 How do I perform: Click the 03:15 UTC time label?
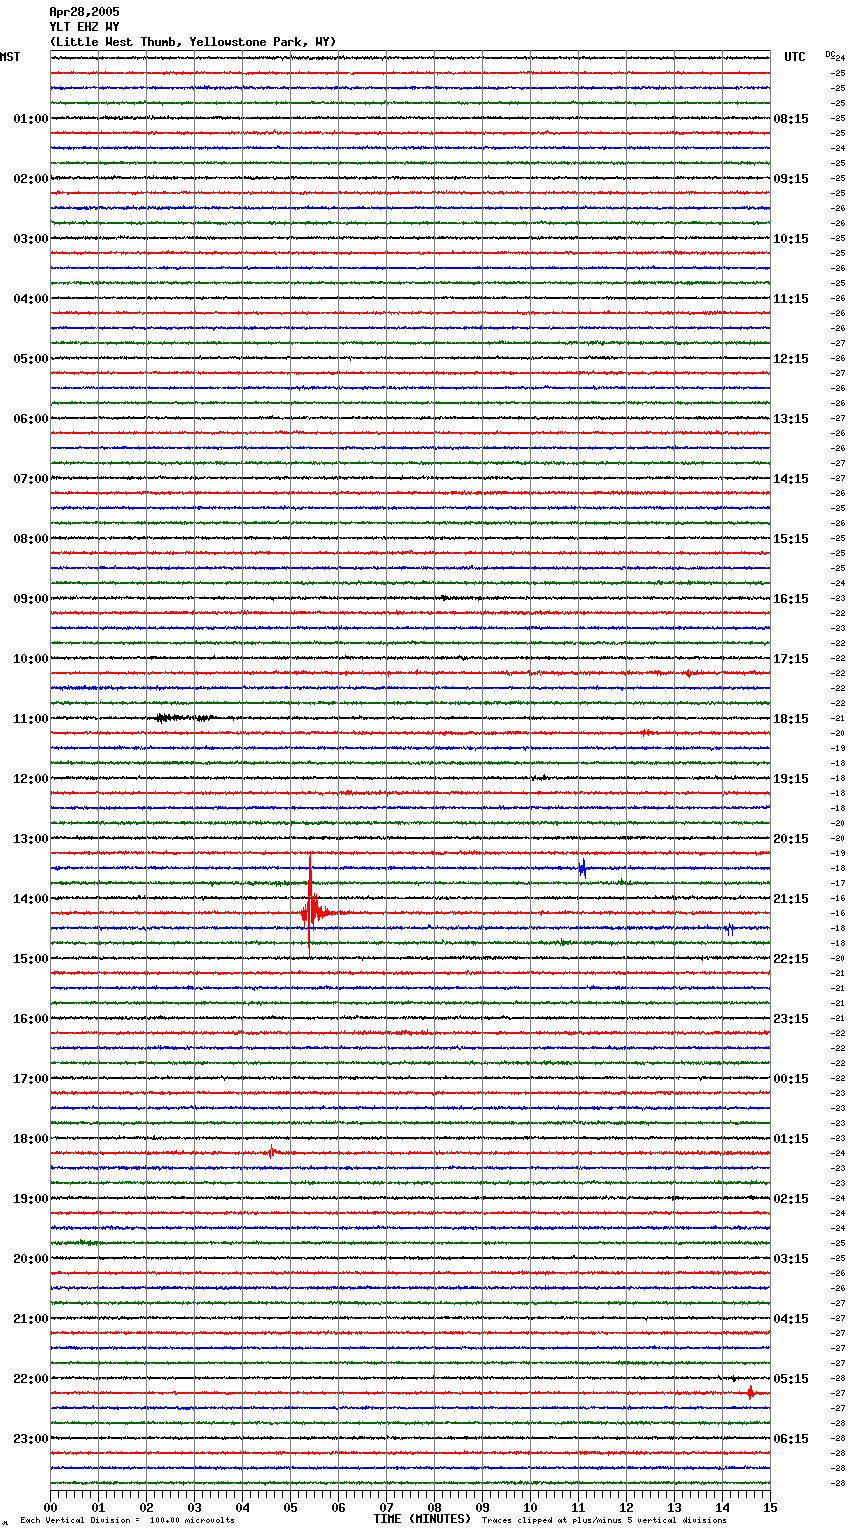tap(791, 1259)
